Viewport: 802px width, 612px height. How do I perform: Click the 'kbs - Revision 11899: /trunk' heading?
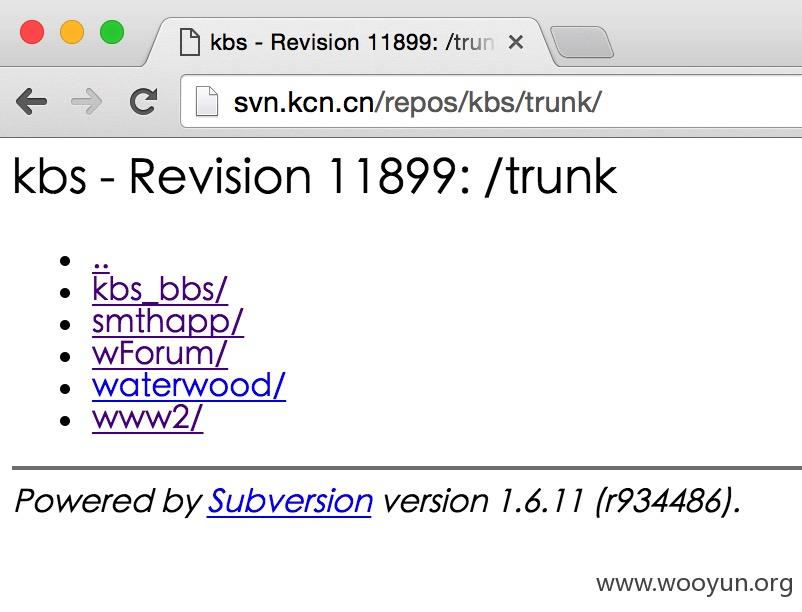(315, 176)
